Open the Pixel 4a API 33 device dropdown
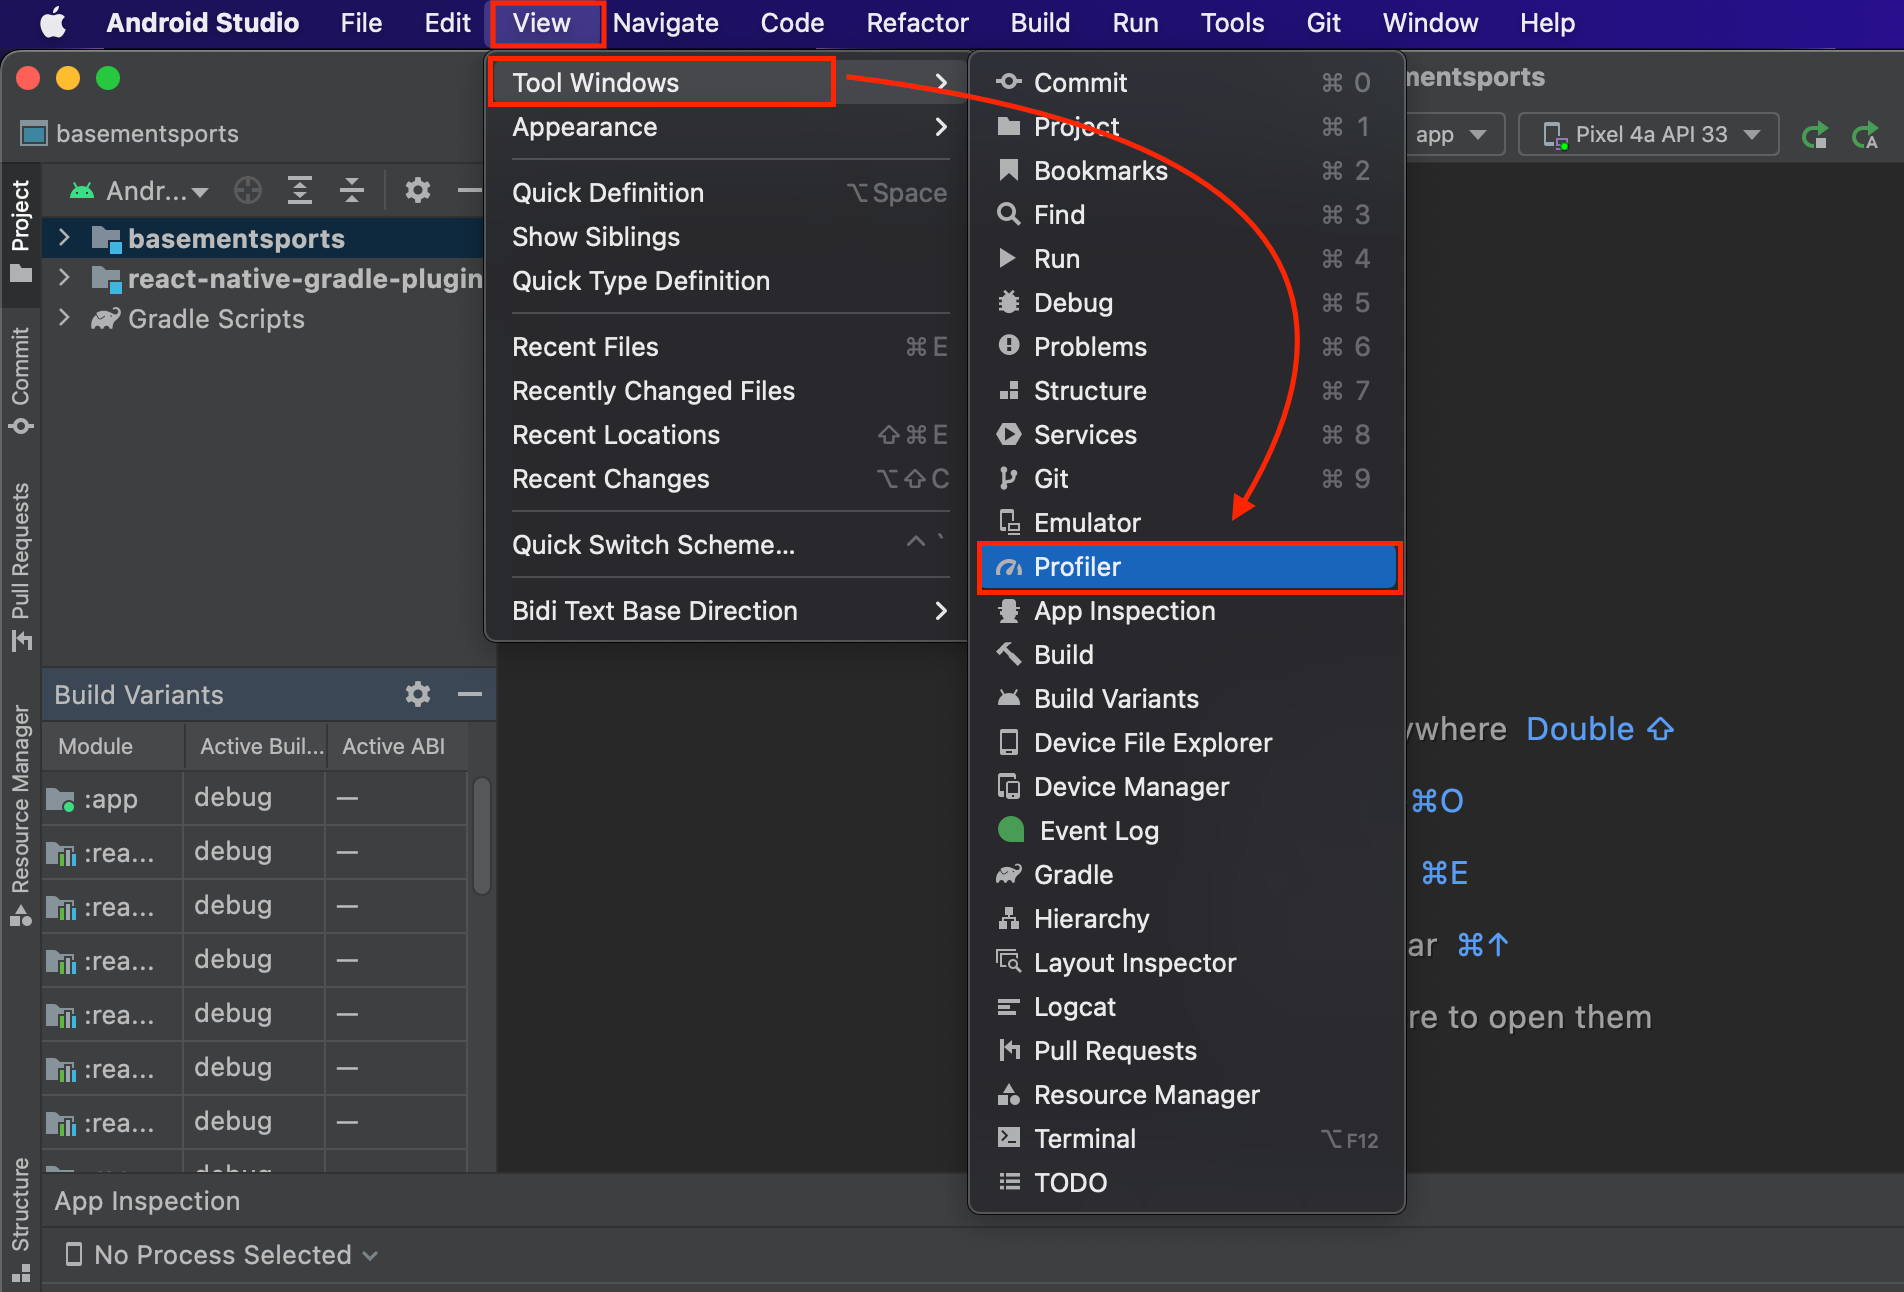Viewport: 1904px width, 1292px height. coord(1649,134)
